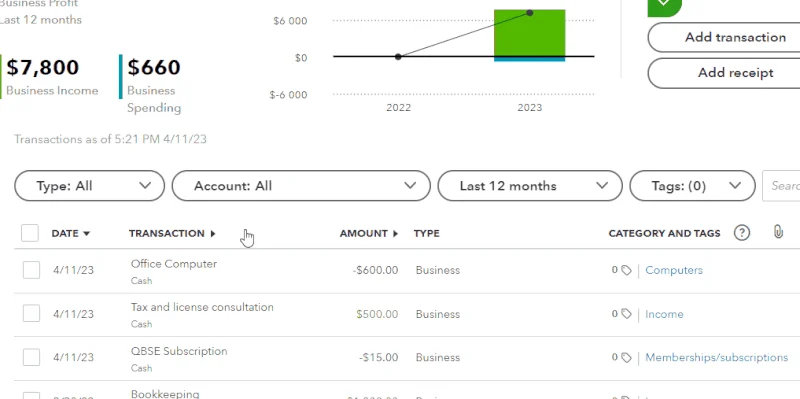
Task: Open the Income category link for Tax consultation
Action: pyautogui.click(x=664, y=314)
